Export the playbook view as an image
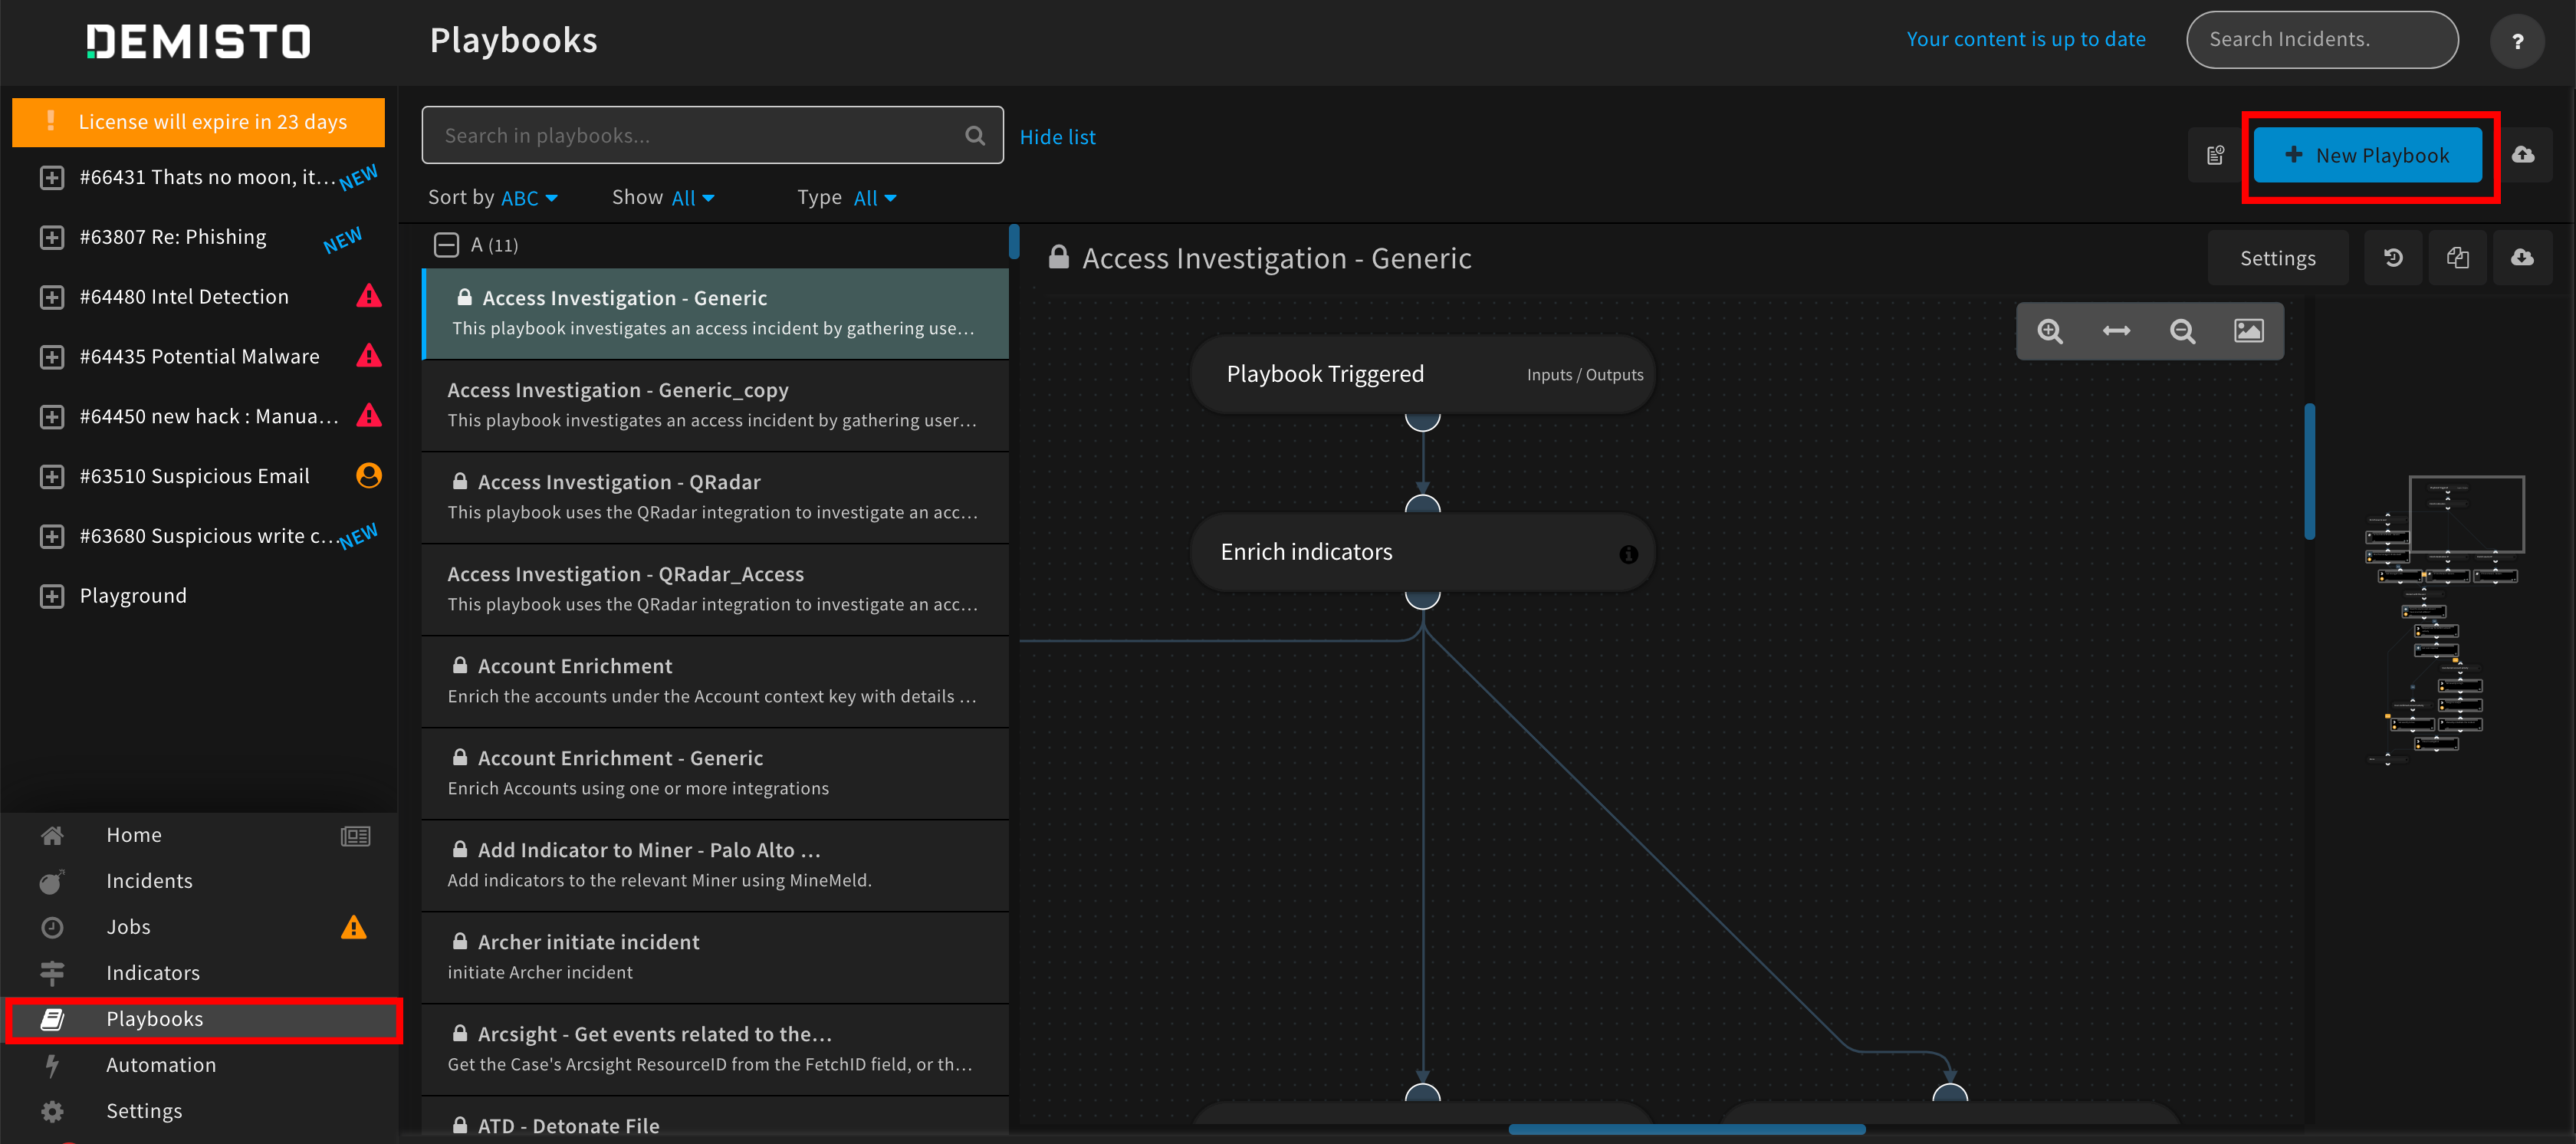This screenshot has width=2576, height=1144. 2248,331
